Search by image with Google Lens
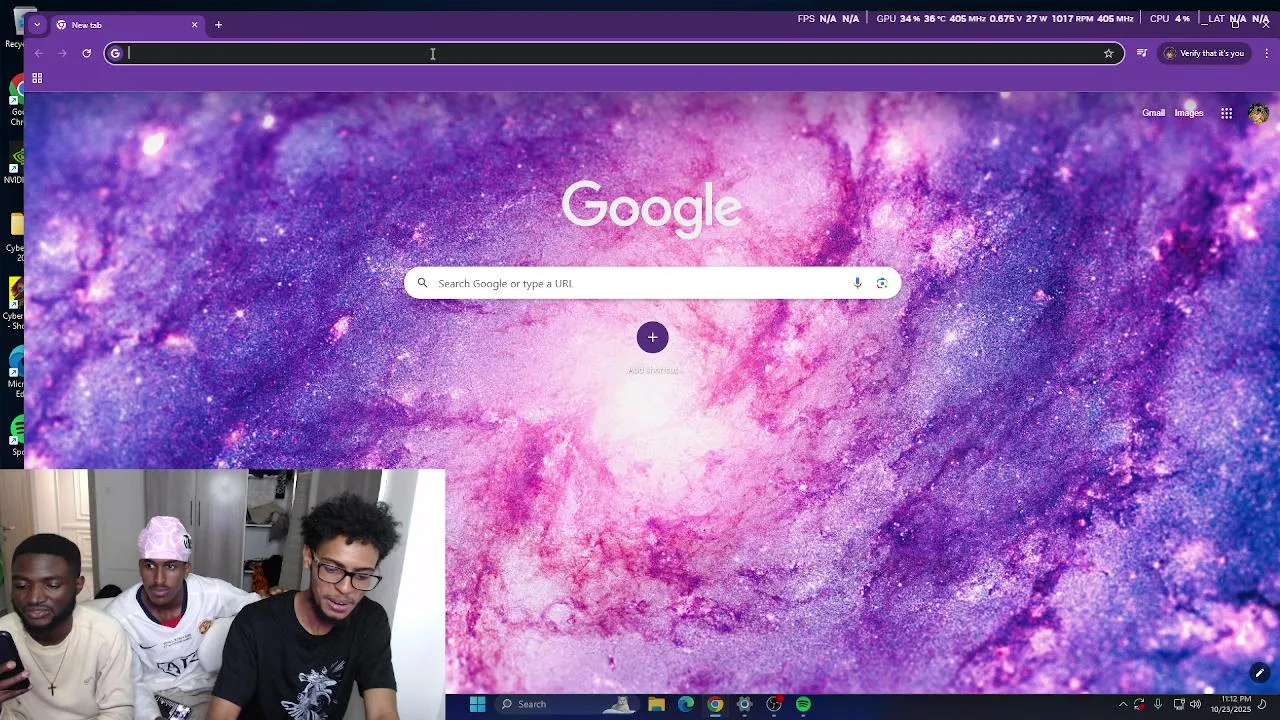 coord(881,283)
